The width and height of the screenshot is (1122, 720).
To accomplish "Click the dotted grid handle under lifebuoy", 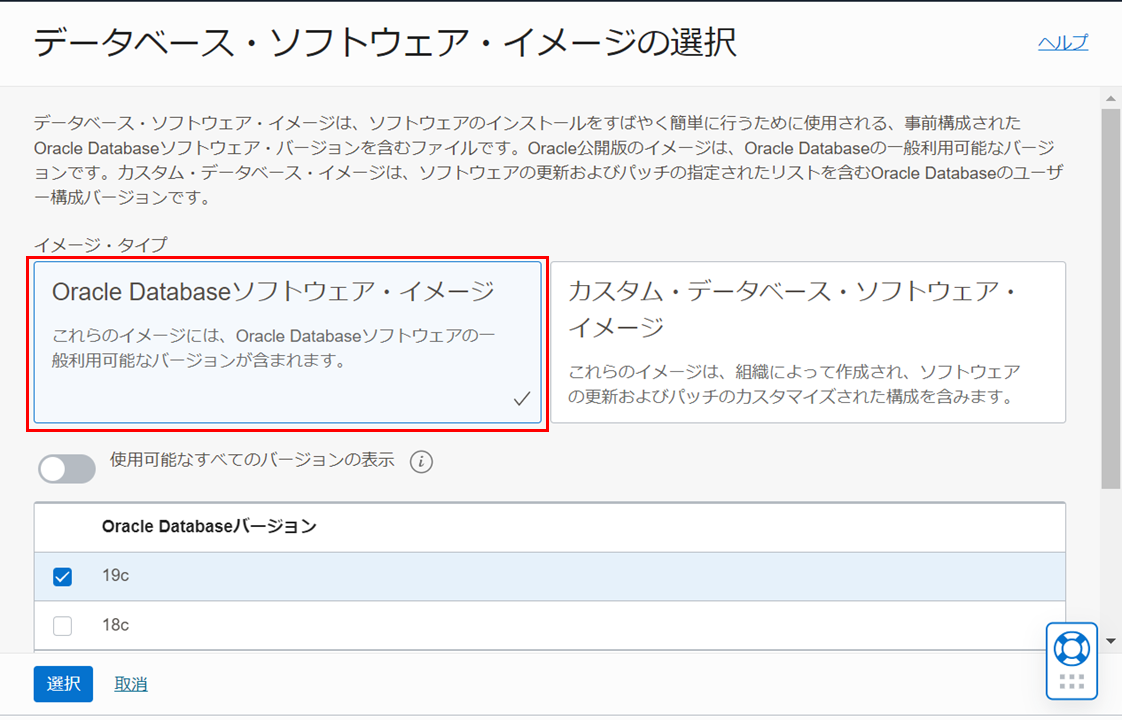I will pyautogui.click(x=1071, y=682).
